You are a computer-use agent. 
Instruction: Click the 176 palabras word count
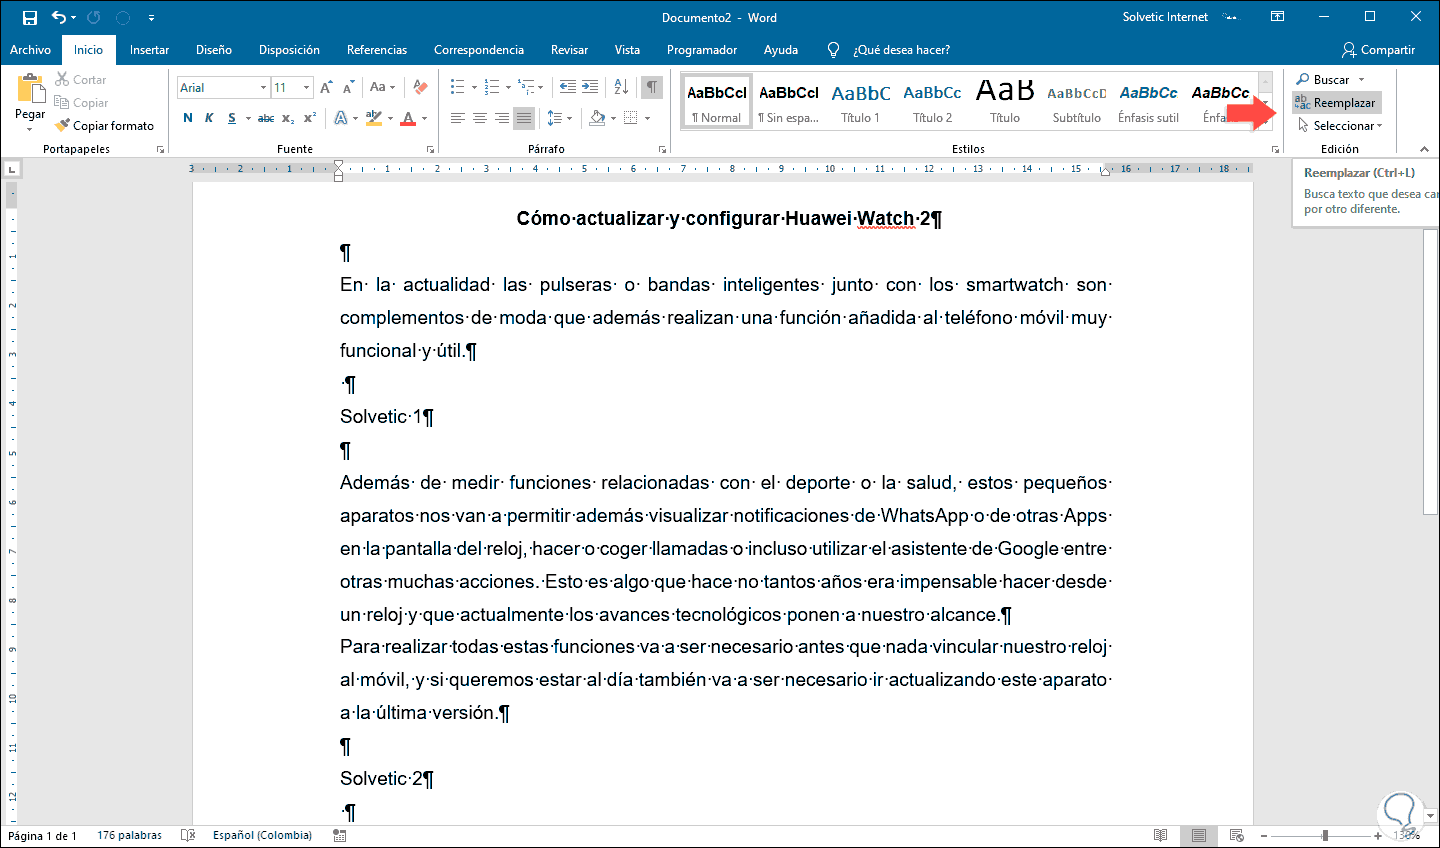coord(129,836)
